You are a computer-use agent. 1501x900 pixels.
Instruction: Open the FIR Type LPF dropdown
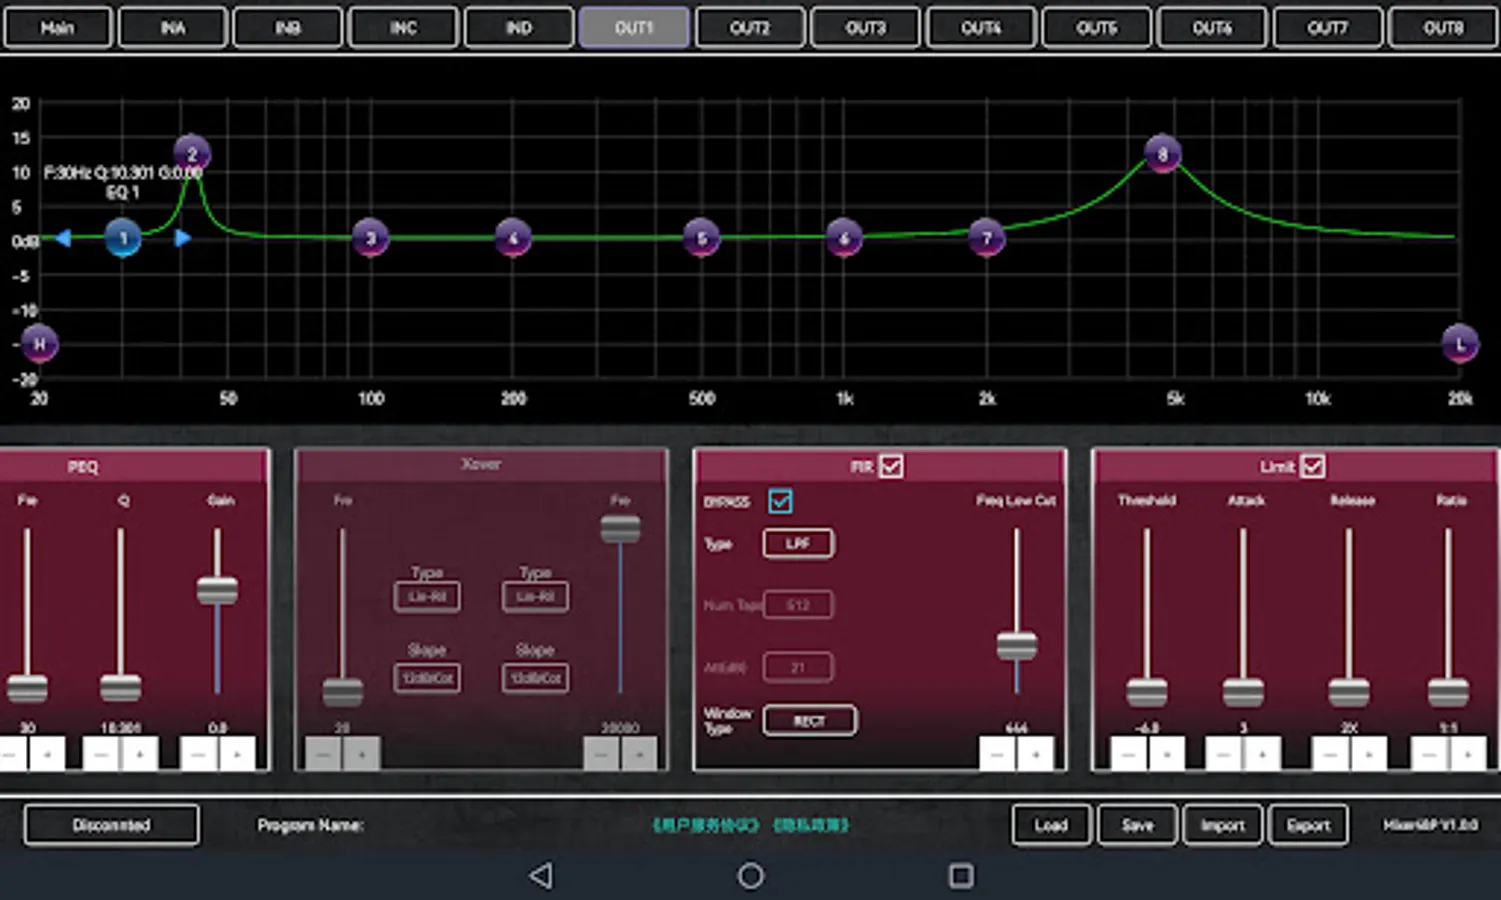click(x=797, y=543)
